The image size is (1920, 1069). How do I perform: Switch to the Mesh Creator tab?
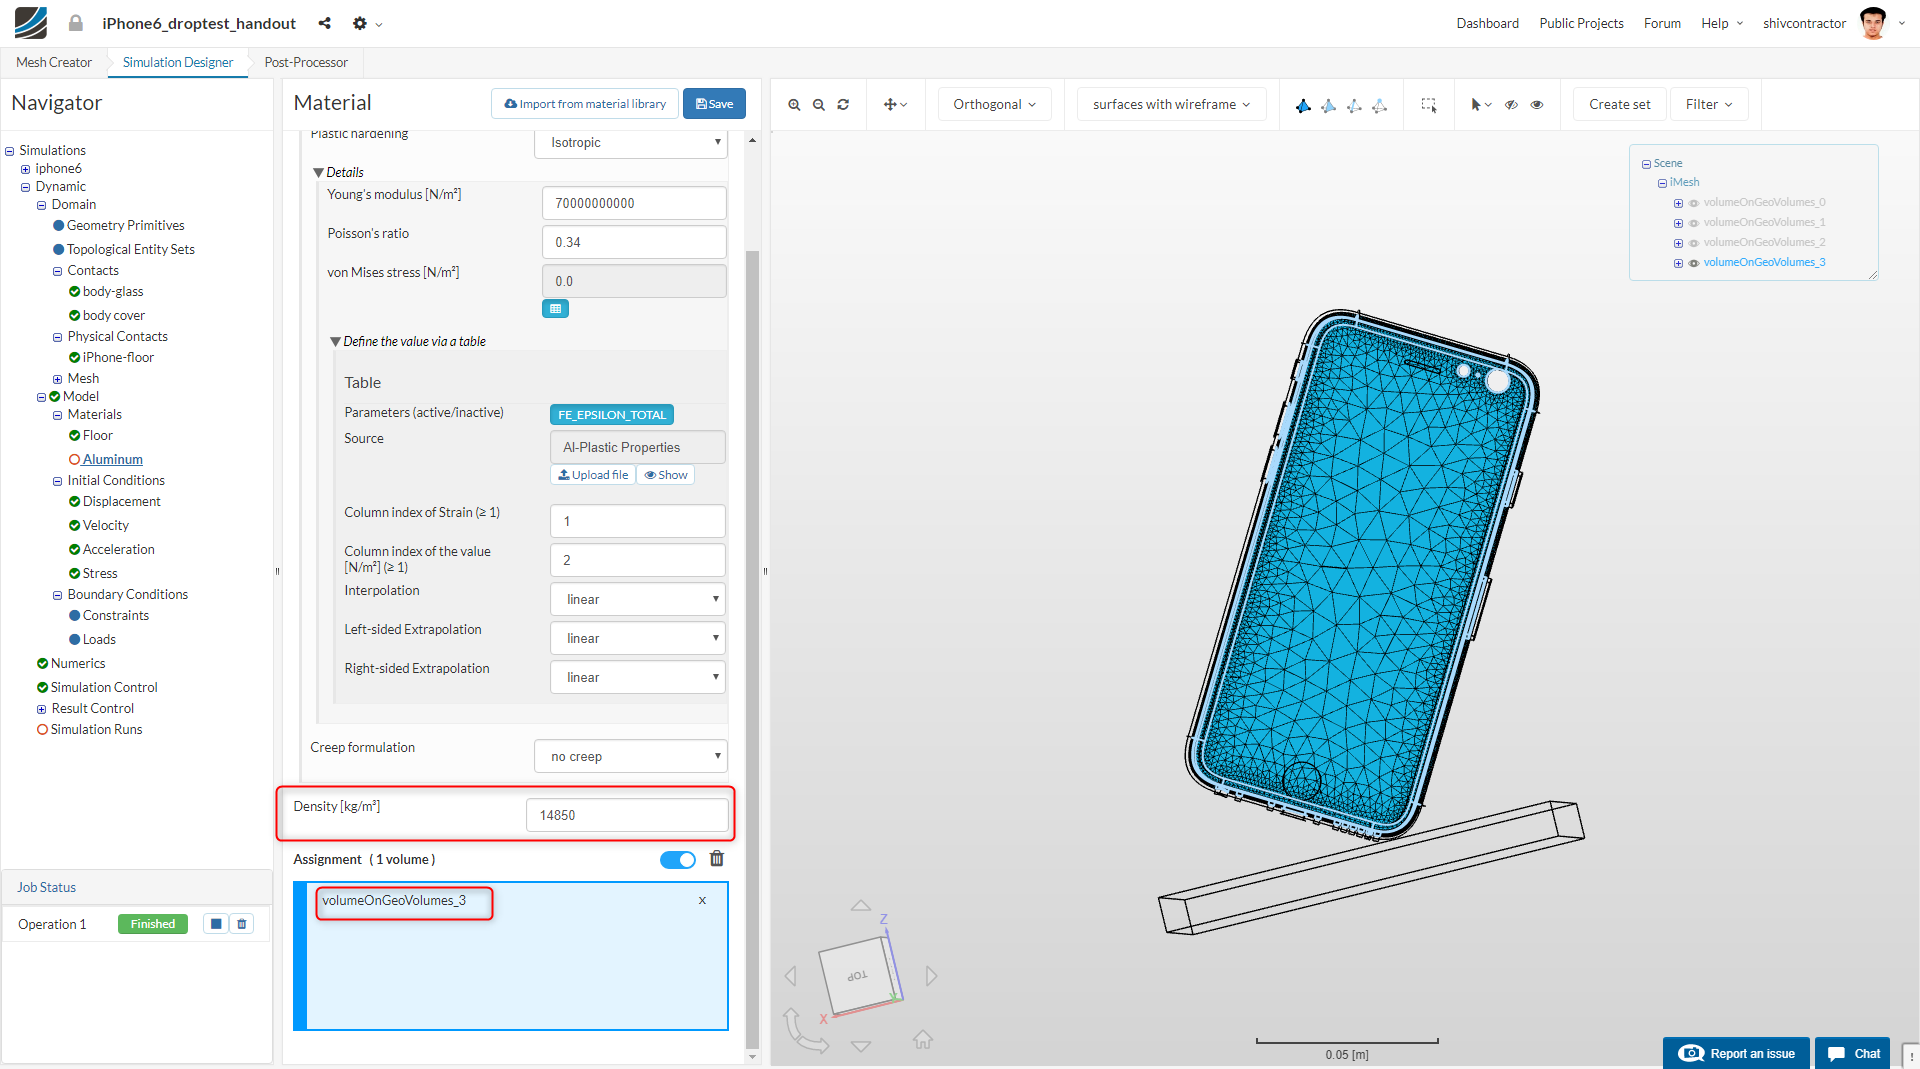tap(54, 62)
